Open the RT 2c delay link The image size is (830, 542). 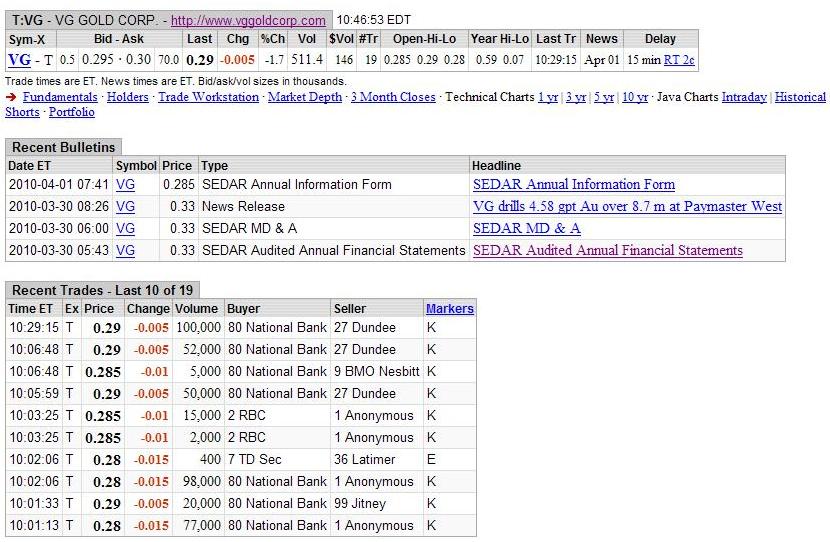click(679, 60)
